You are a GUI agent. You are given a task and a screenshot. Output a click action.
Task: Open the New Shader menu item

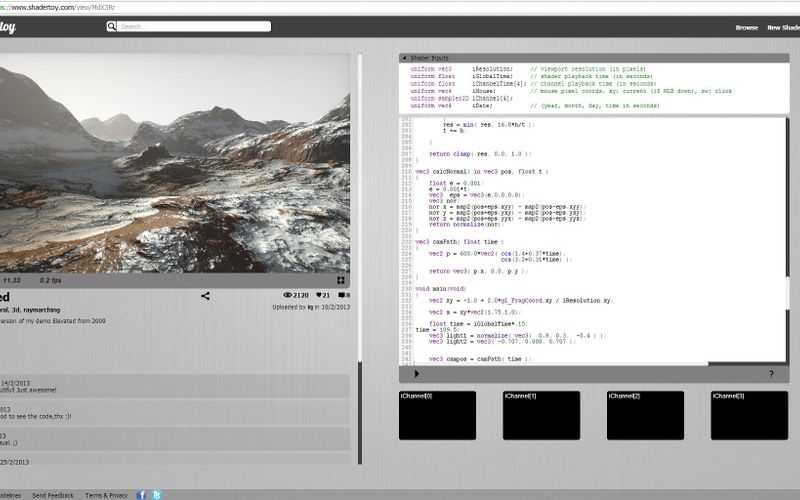[x=783, y=27]
